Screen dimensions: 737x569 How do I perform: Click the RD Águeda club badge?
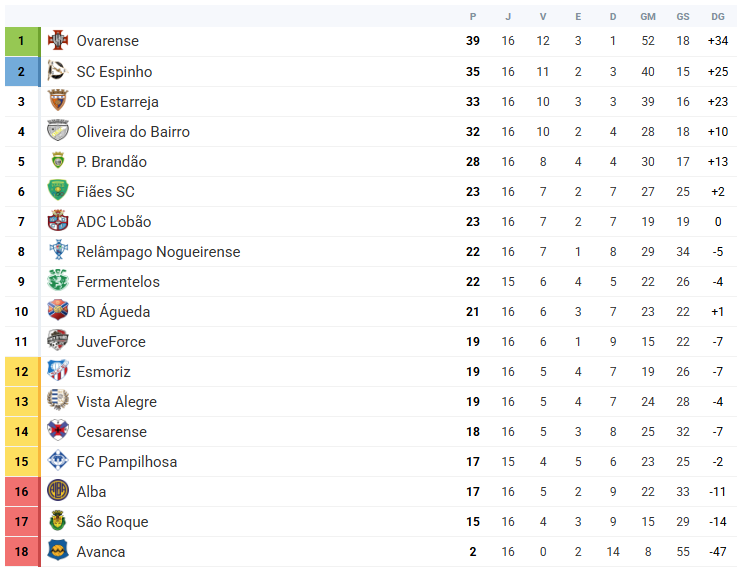click(58, 311)
